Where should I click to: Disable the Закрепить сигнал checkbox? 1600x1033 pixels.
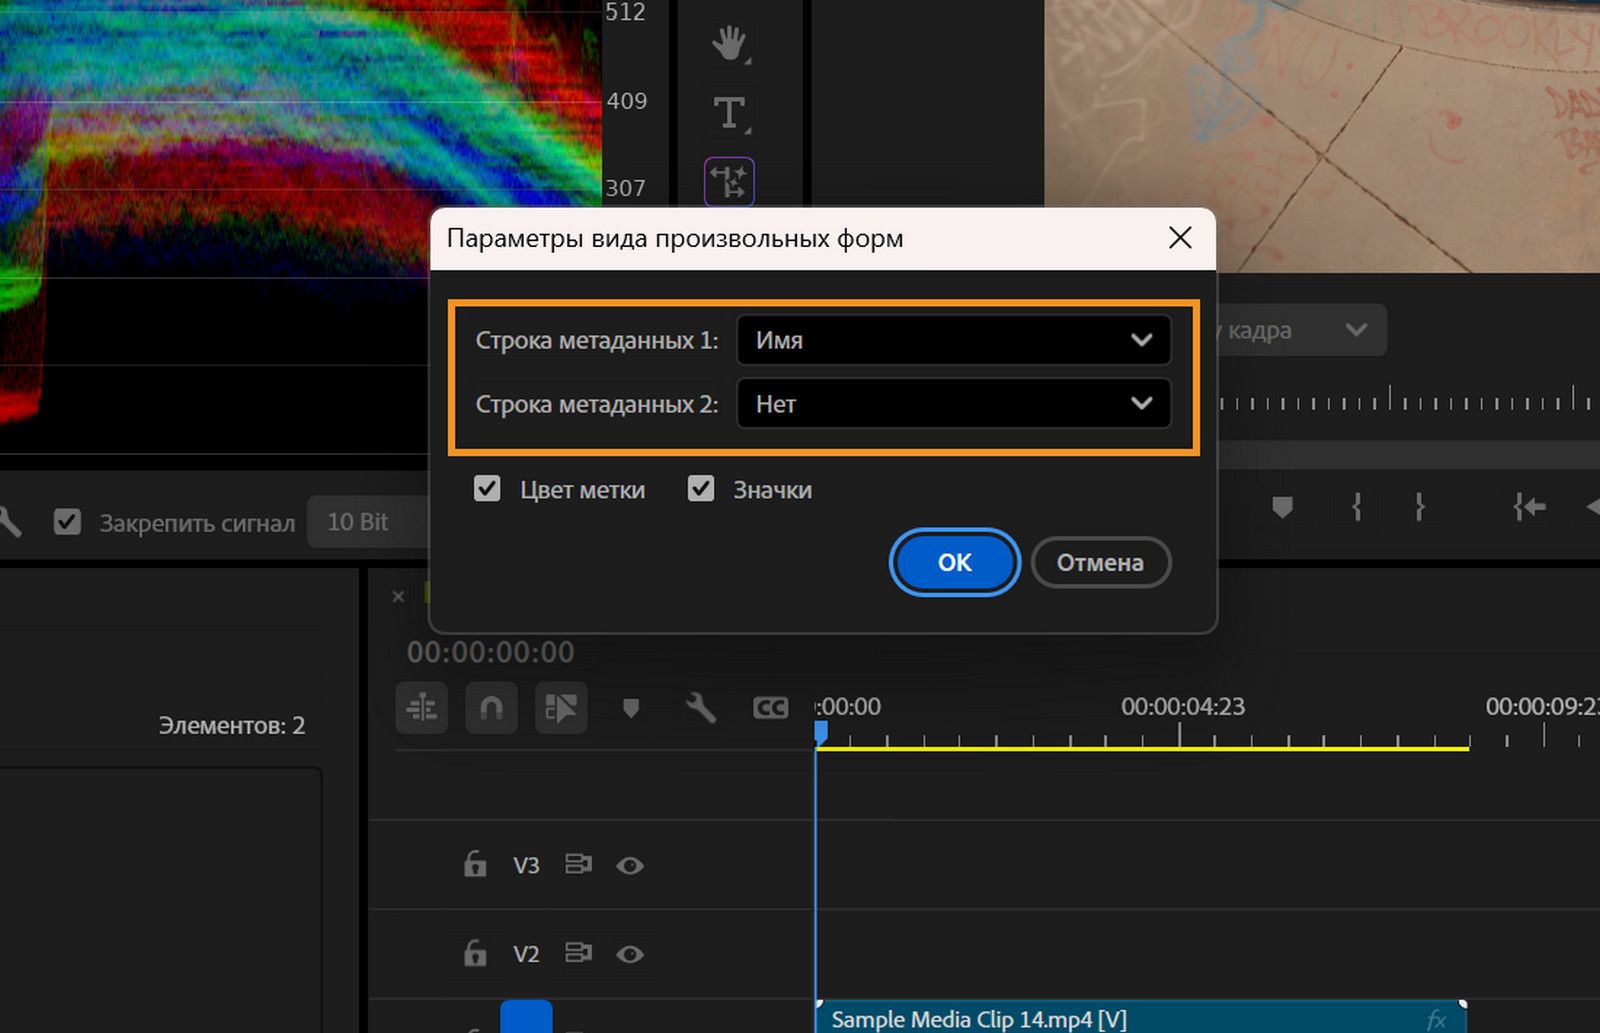click(67, 522)
